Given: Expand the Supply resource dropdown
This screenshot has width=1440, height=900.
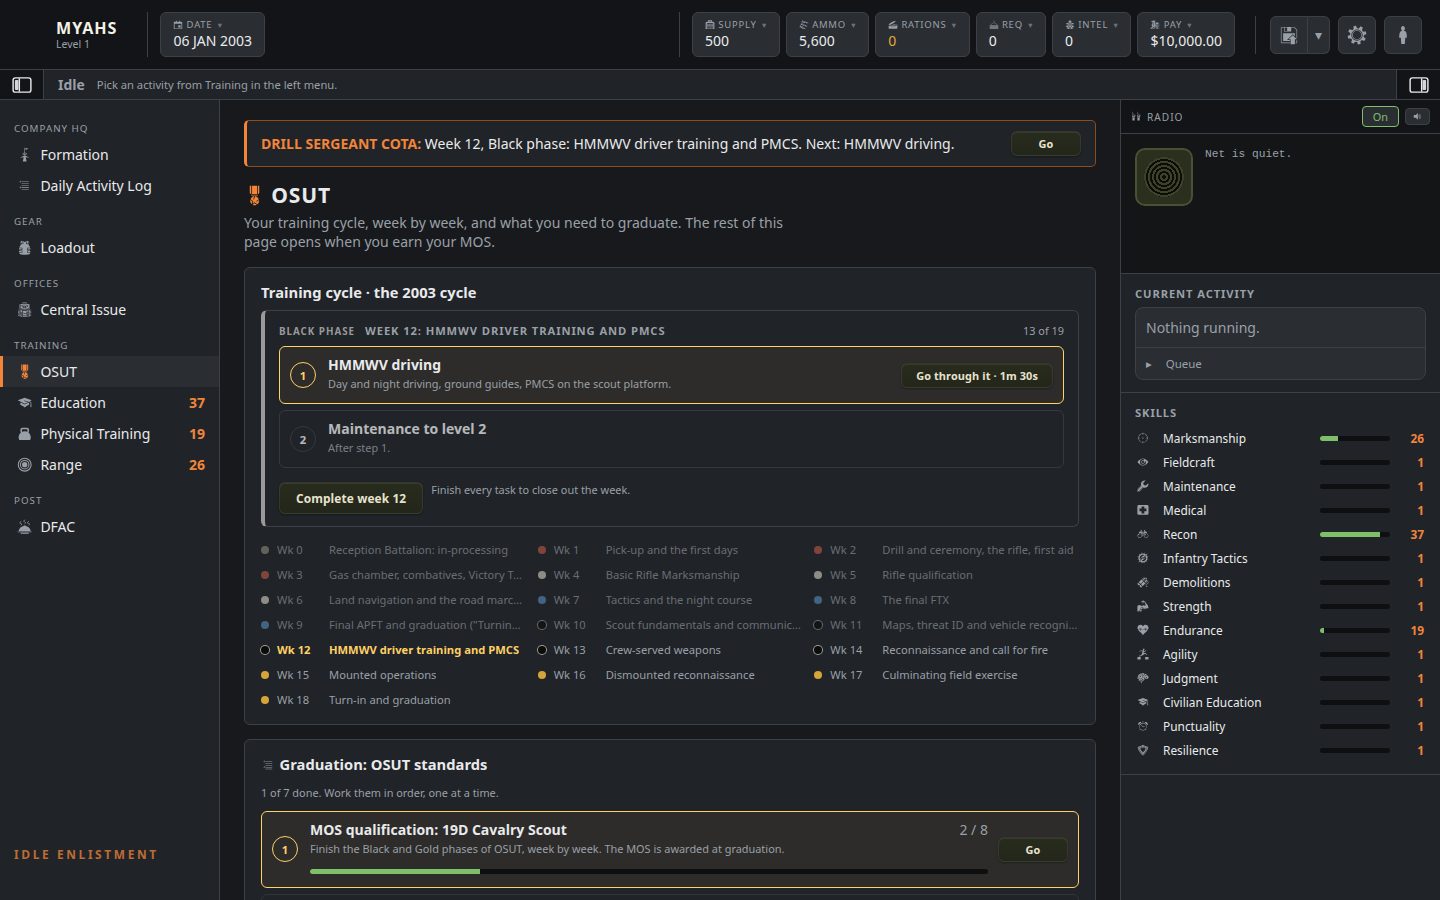Looking at the screenshot, I should click(736, 34).
